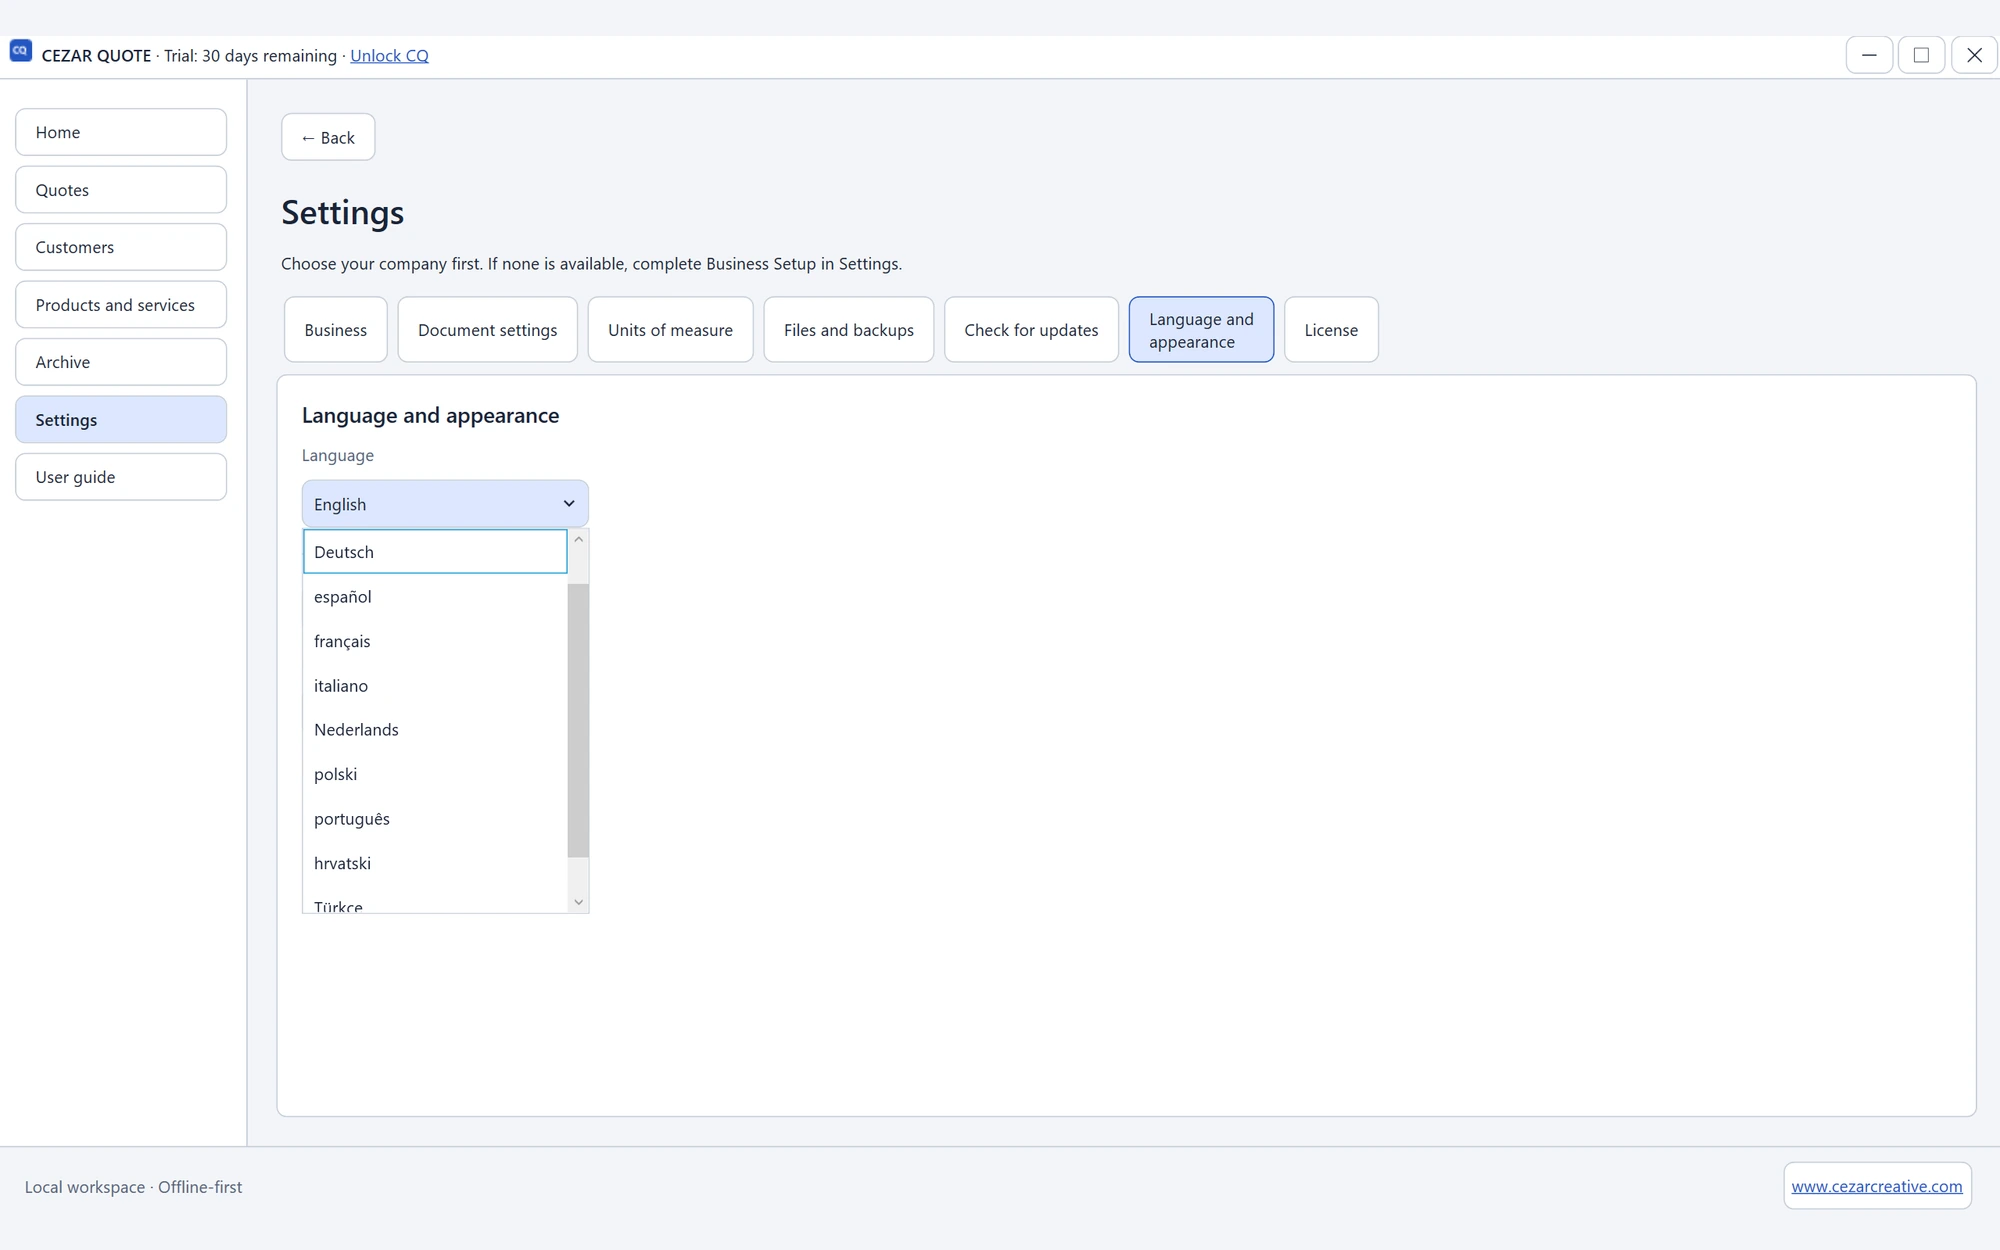Close the CEZAR QUOTE window
This screenshot has height=1250, width=2000.
[1974, 55]
